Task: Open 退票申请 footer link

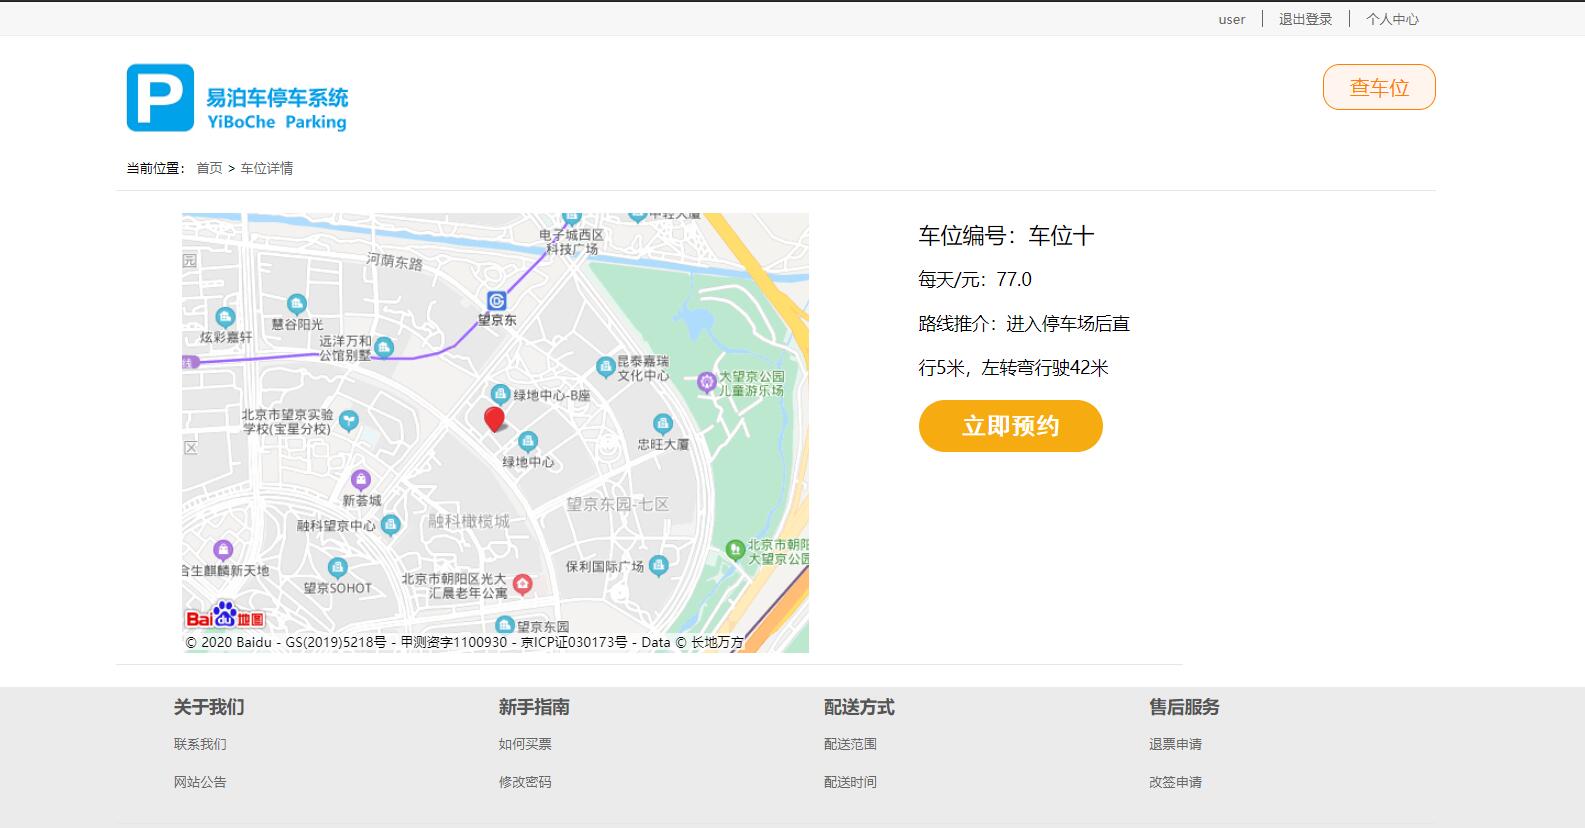Action: click(x=1175, y=744)
